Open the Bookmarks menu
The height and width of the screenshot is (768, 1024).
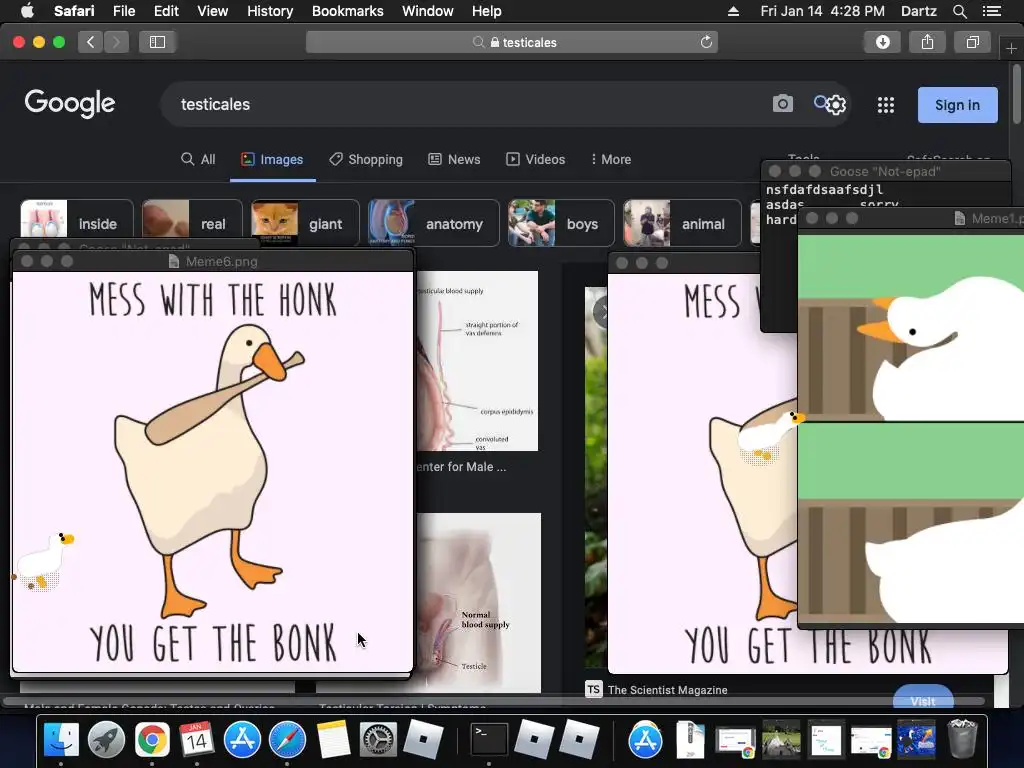coord(347,11)
